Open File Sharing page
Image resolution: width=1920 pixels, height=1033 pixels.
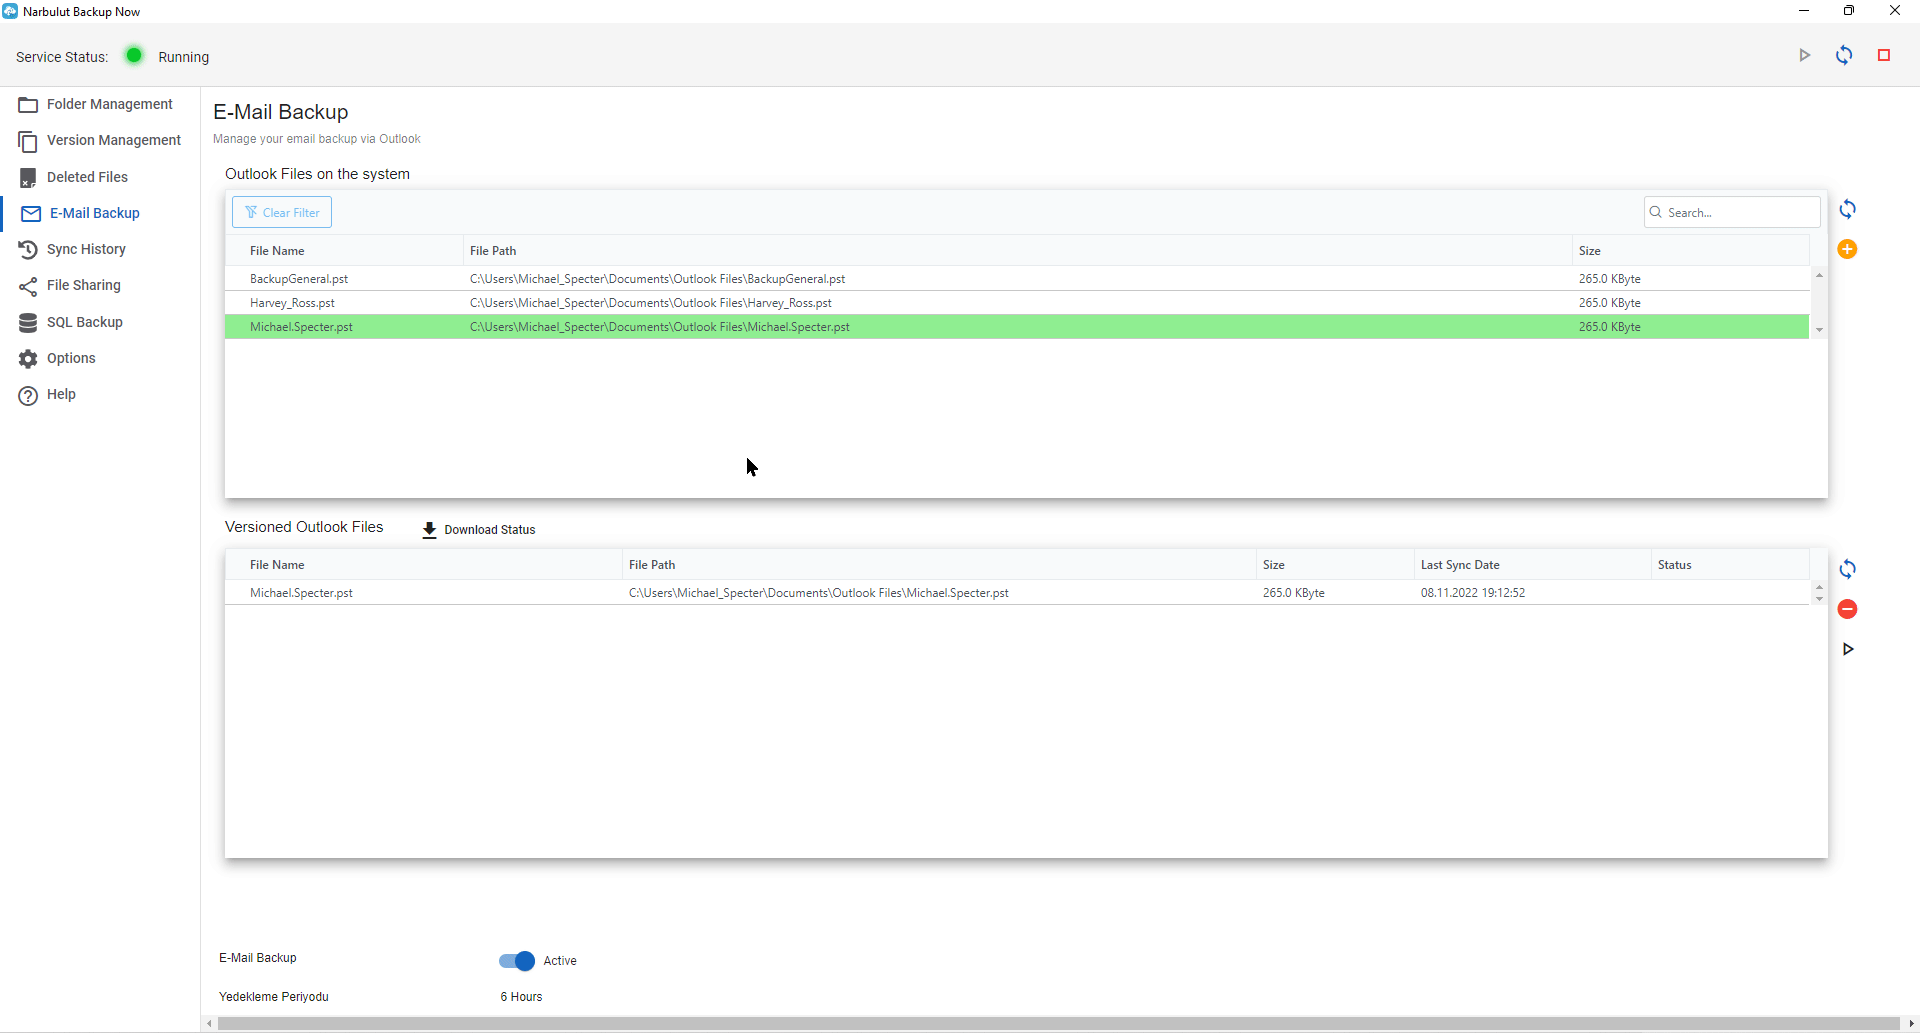pos(84,285)
